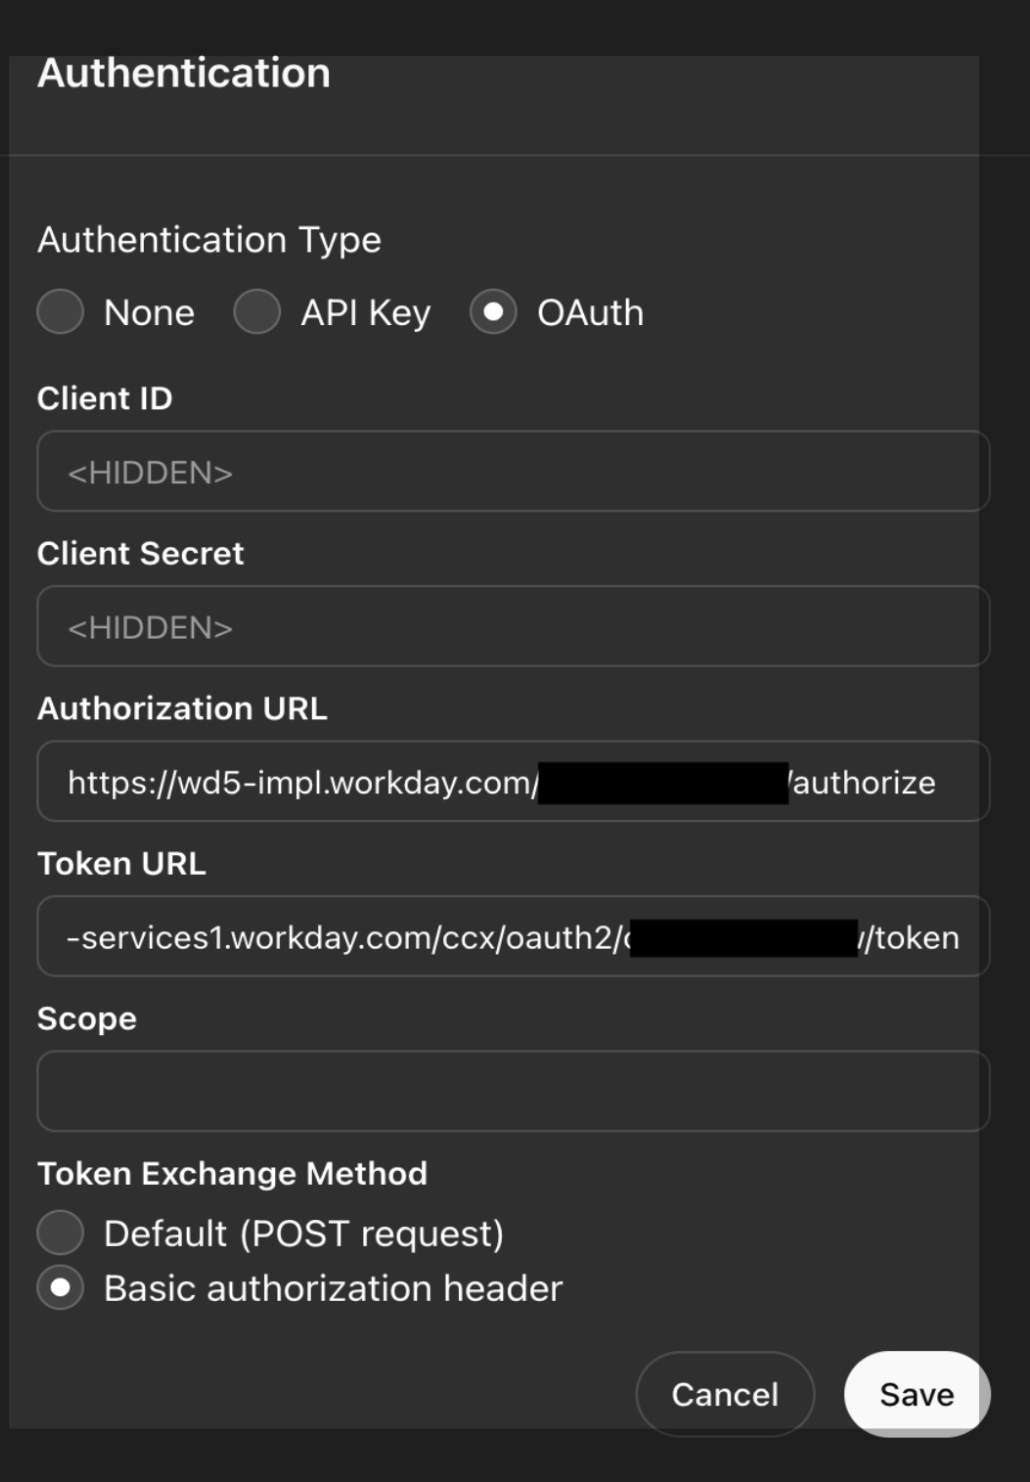
Task: Click the Authentication dialog title
Action: click(x=184, y=72)
